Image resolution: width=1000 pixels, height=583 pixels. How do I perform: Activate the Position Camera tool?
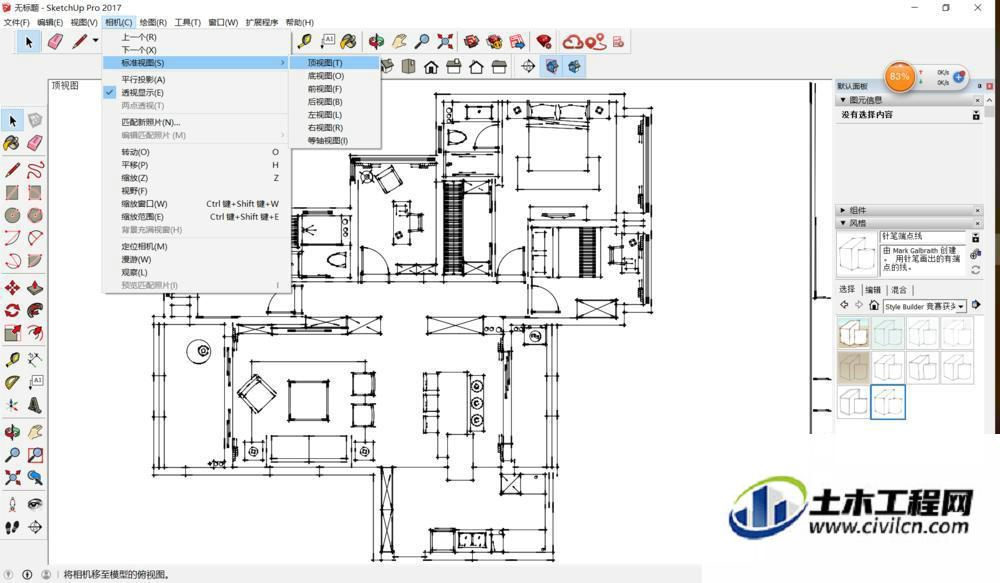click(x=11, y=505)
